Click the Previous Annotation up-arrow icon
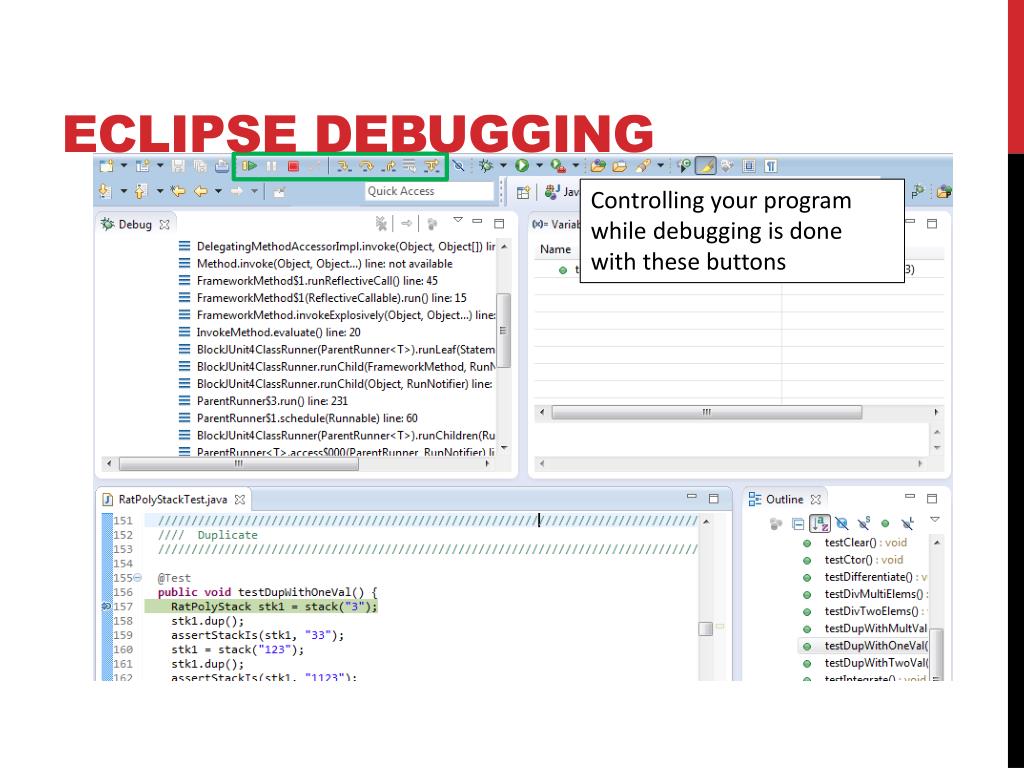The image size is (1024, 768). (x=140, y=191)
